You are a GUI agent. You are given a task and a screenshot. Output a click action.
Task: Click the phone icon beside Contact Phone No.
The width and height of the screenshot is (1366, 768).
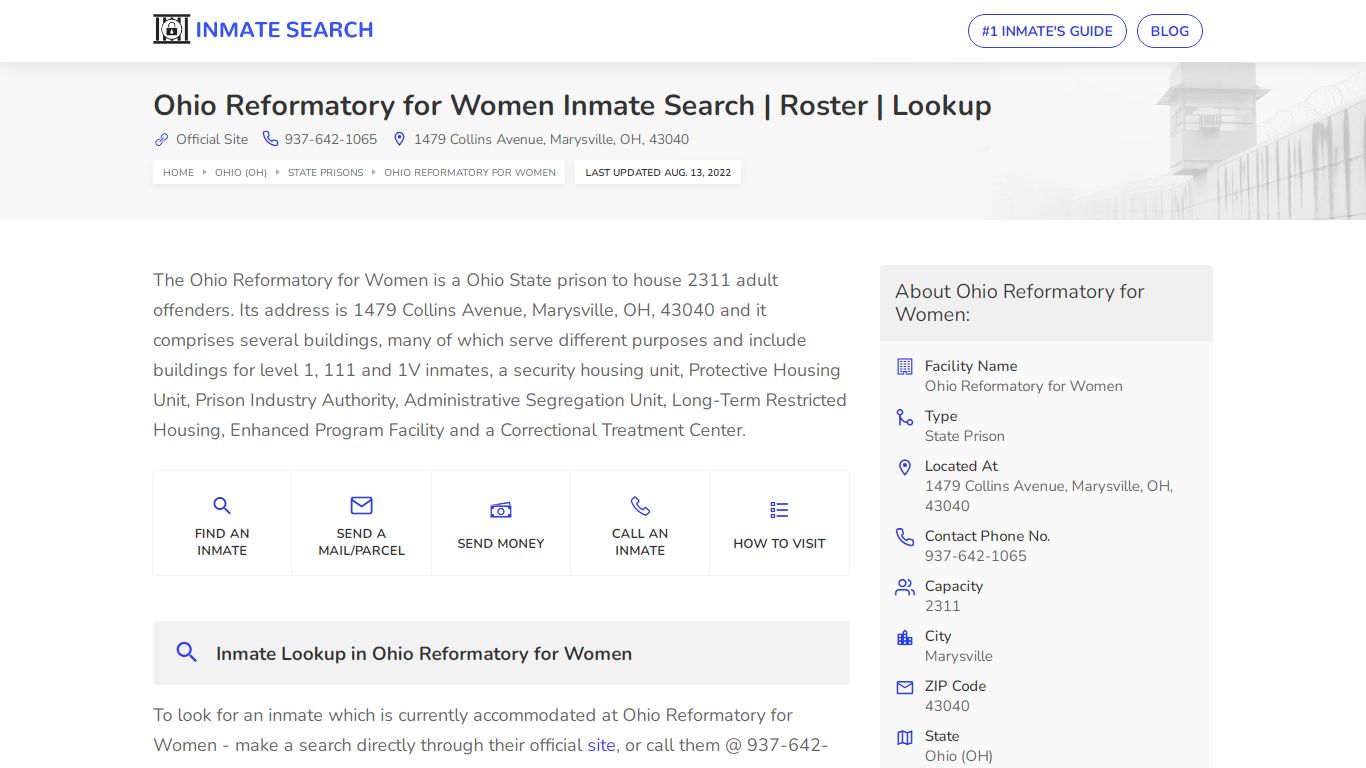(x=905, y=537)
